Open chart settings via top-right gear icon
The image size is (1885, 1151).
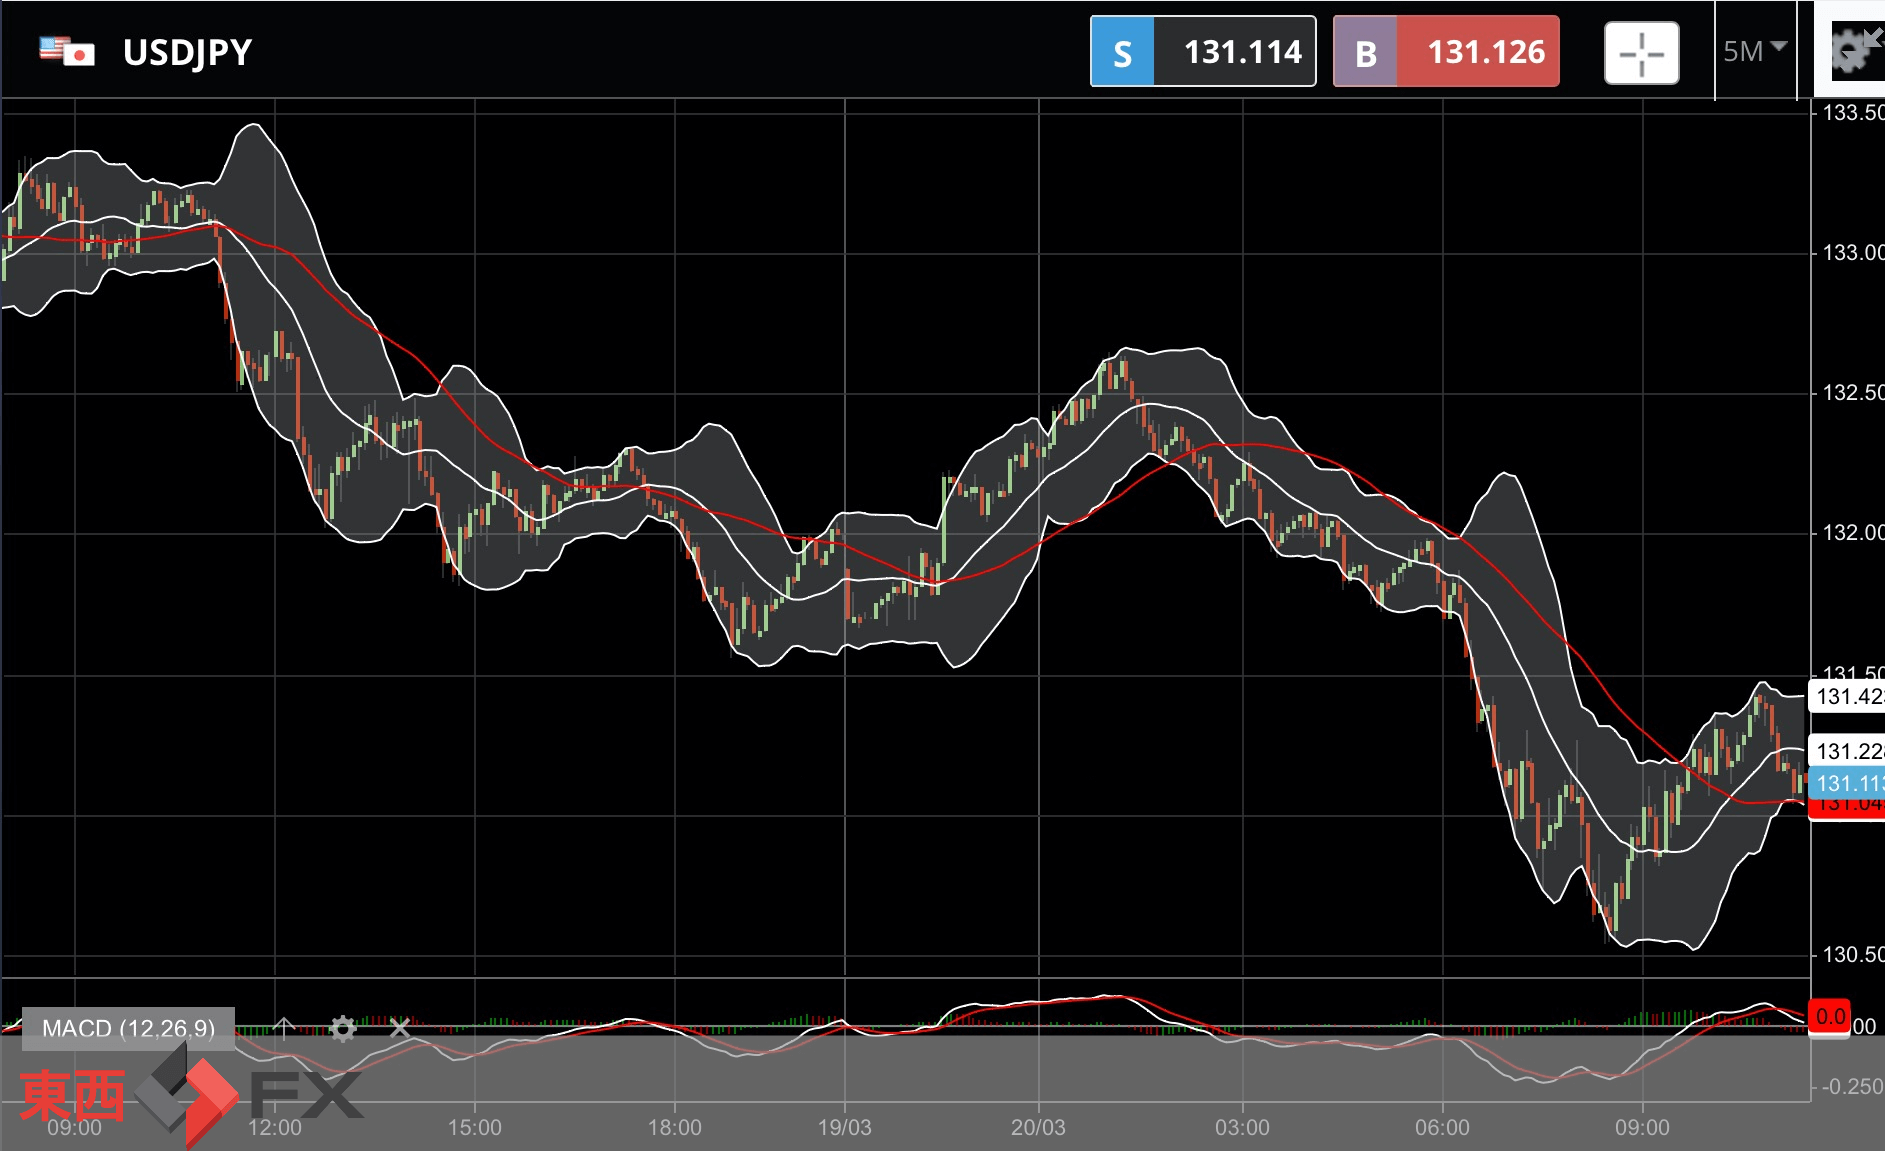pyautogui.click(x=1851, y=51)
